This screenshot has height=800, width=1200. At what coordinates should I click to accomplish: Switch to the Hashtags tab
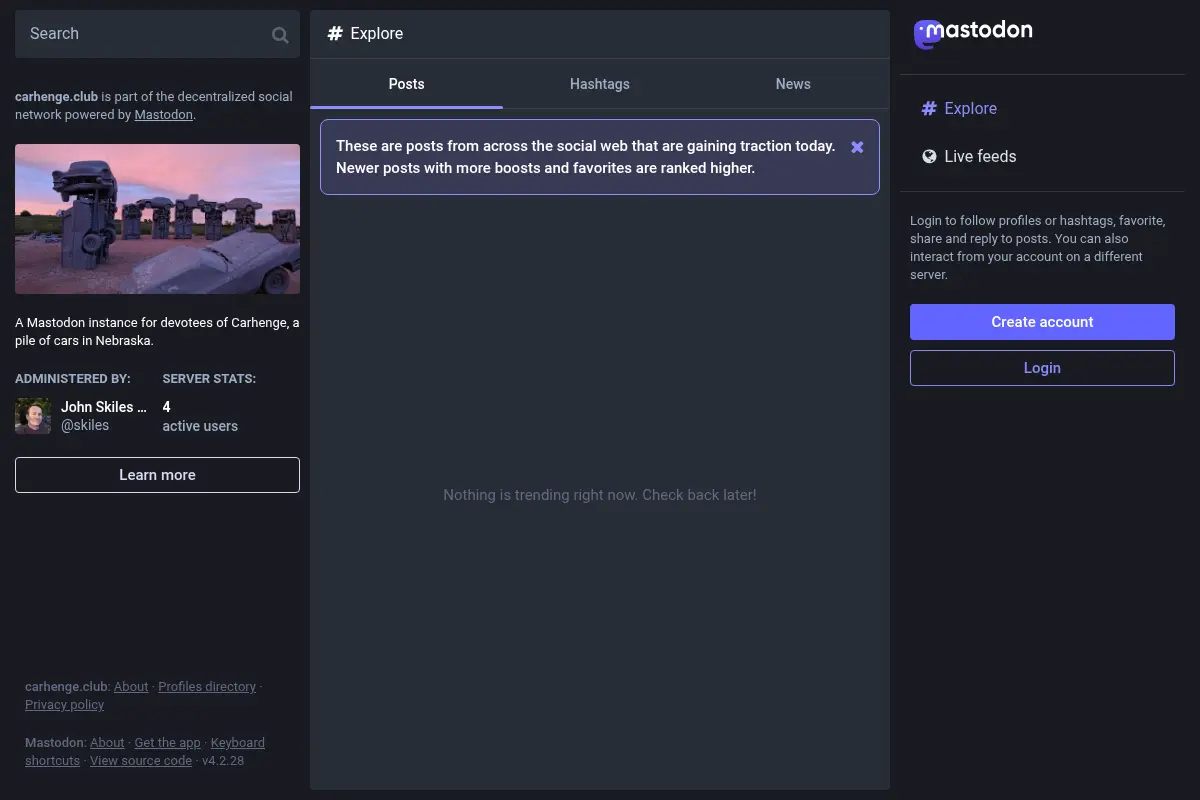tap(600, 84)
